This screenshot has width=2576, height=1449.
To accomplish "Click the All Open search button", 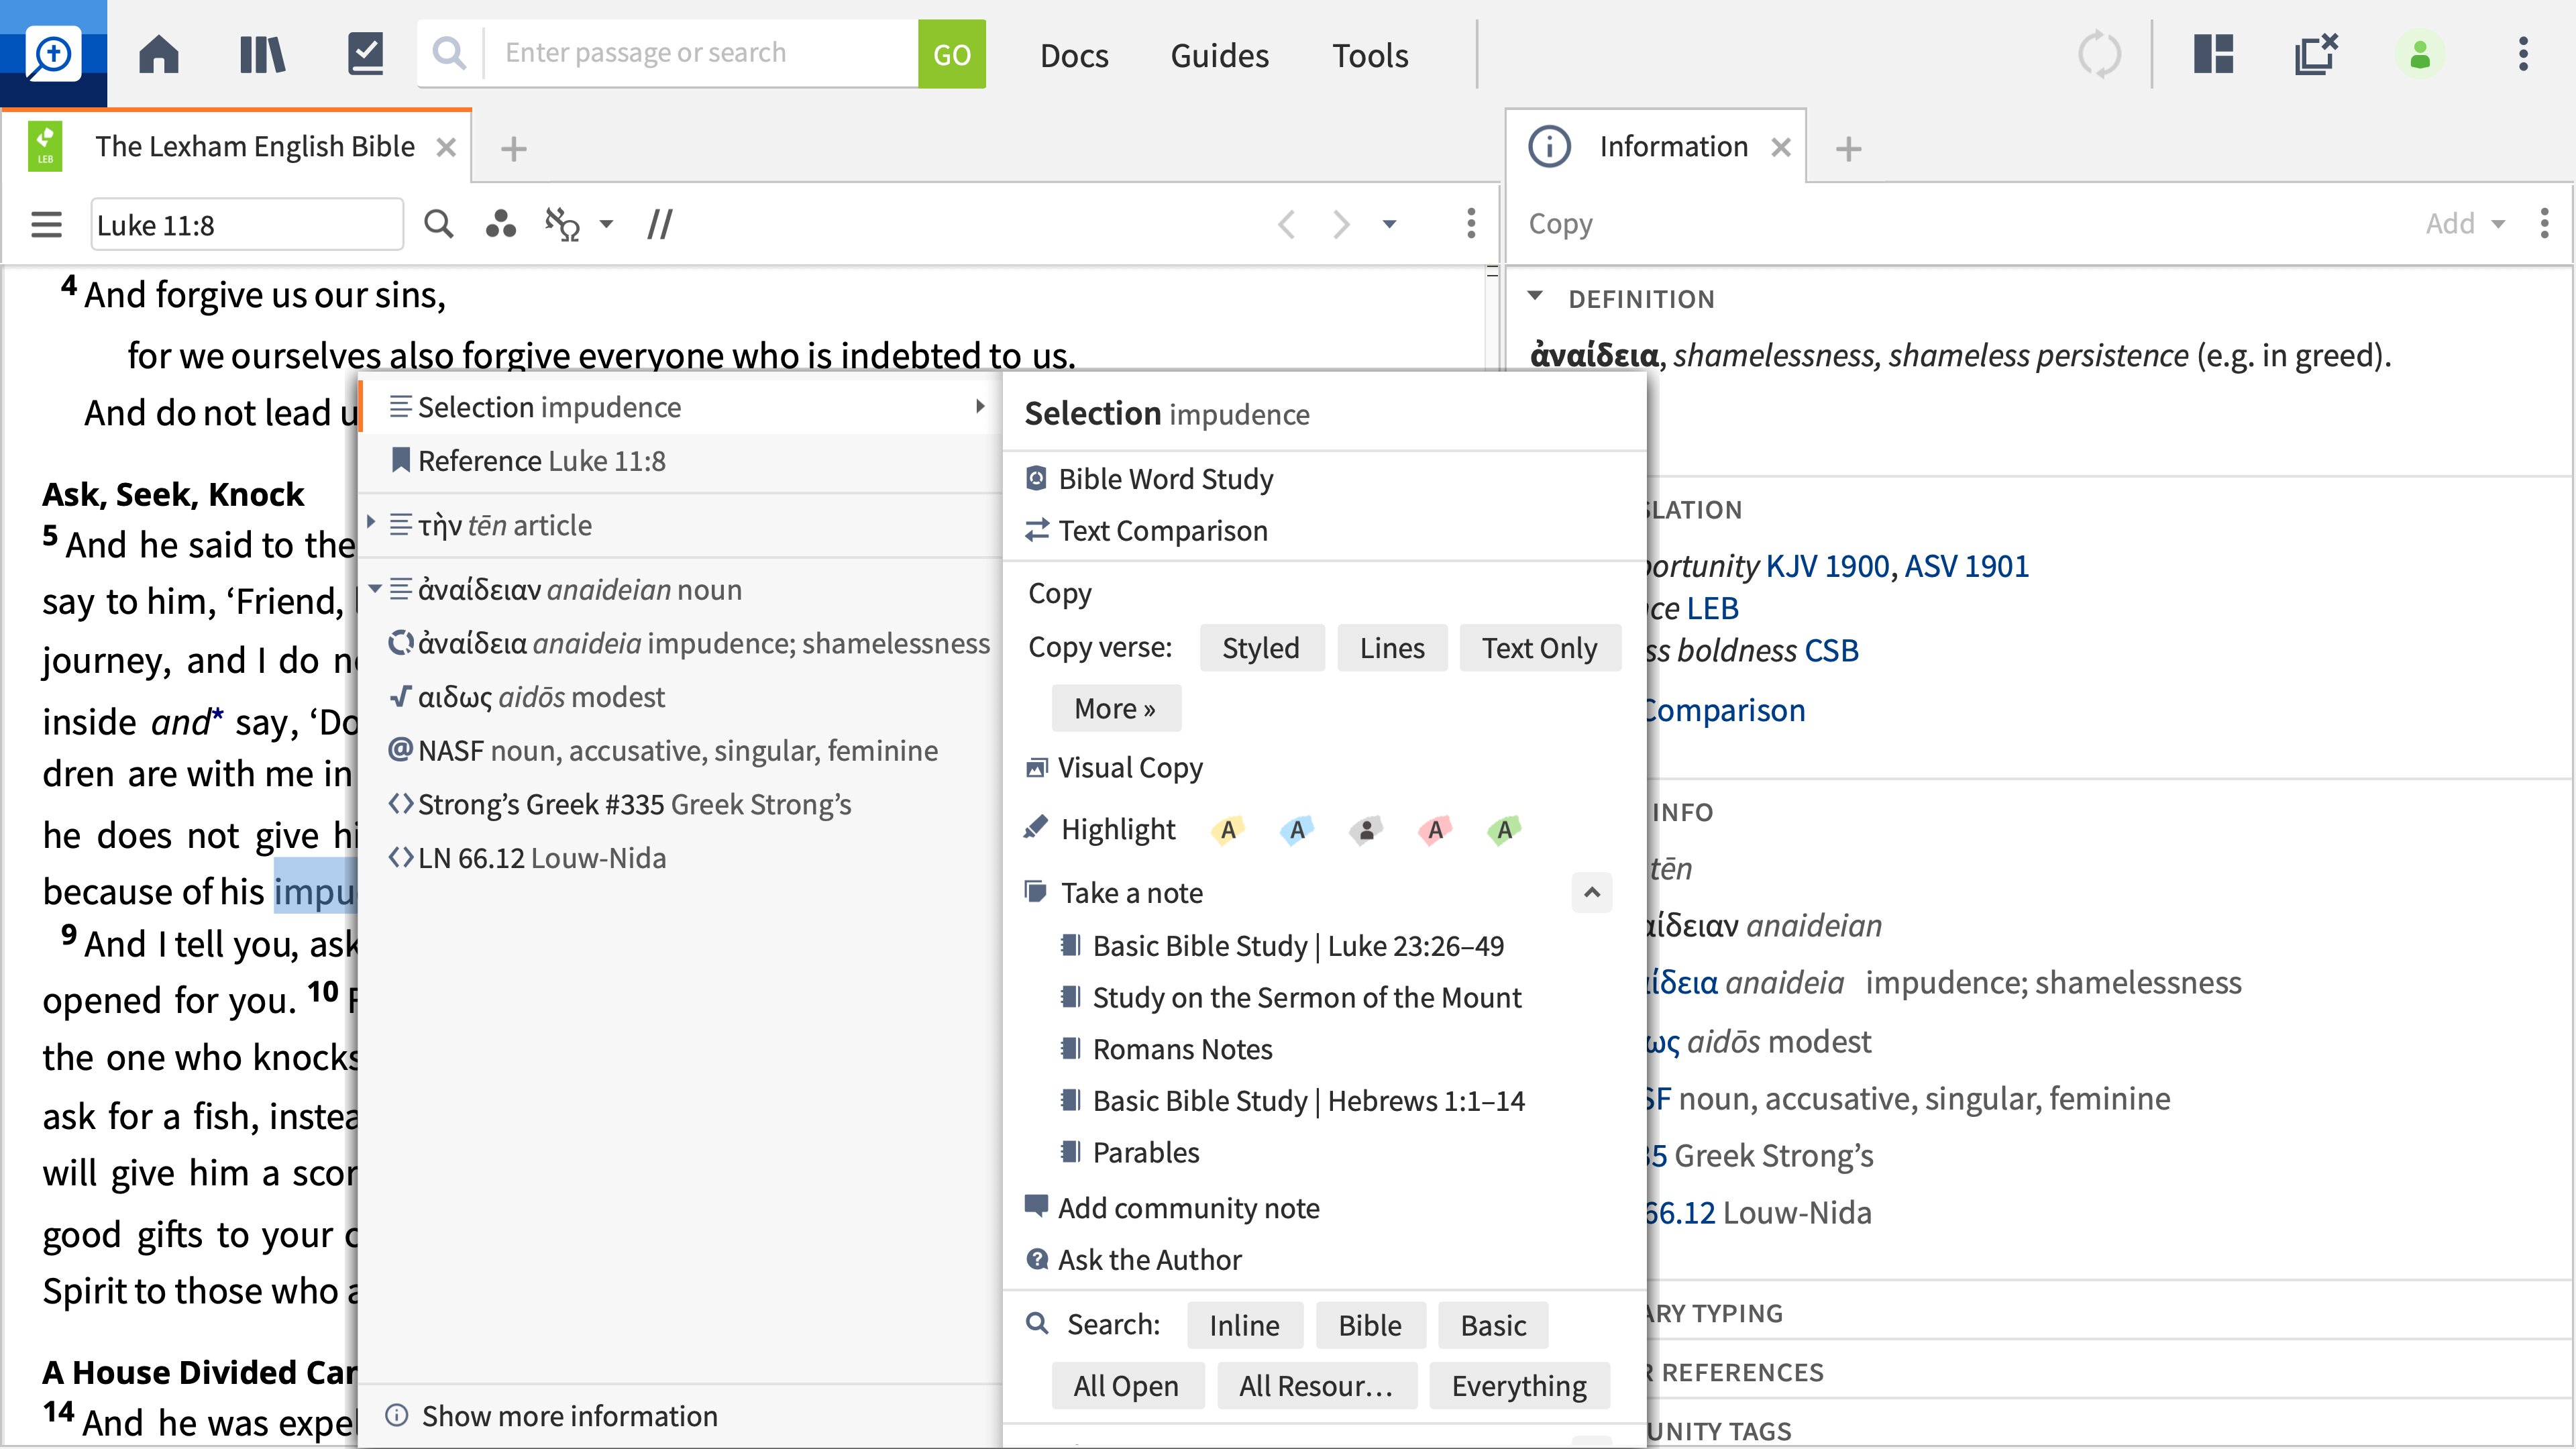I will pyautogui.click(x=1126, y=1385).
